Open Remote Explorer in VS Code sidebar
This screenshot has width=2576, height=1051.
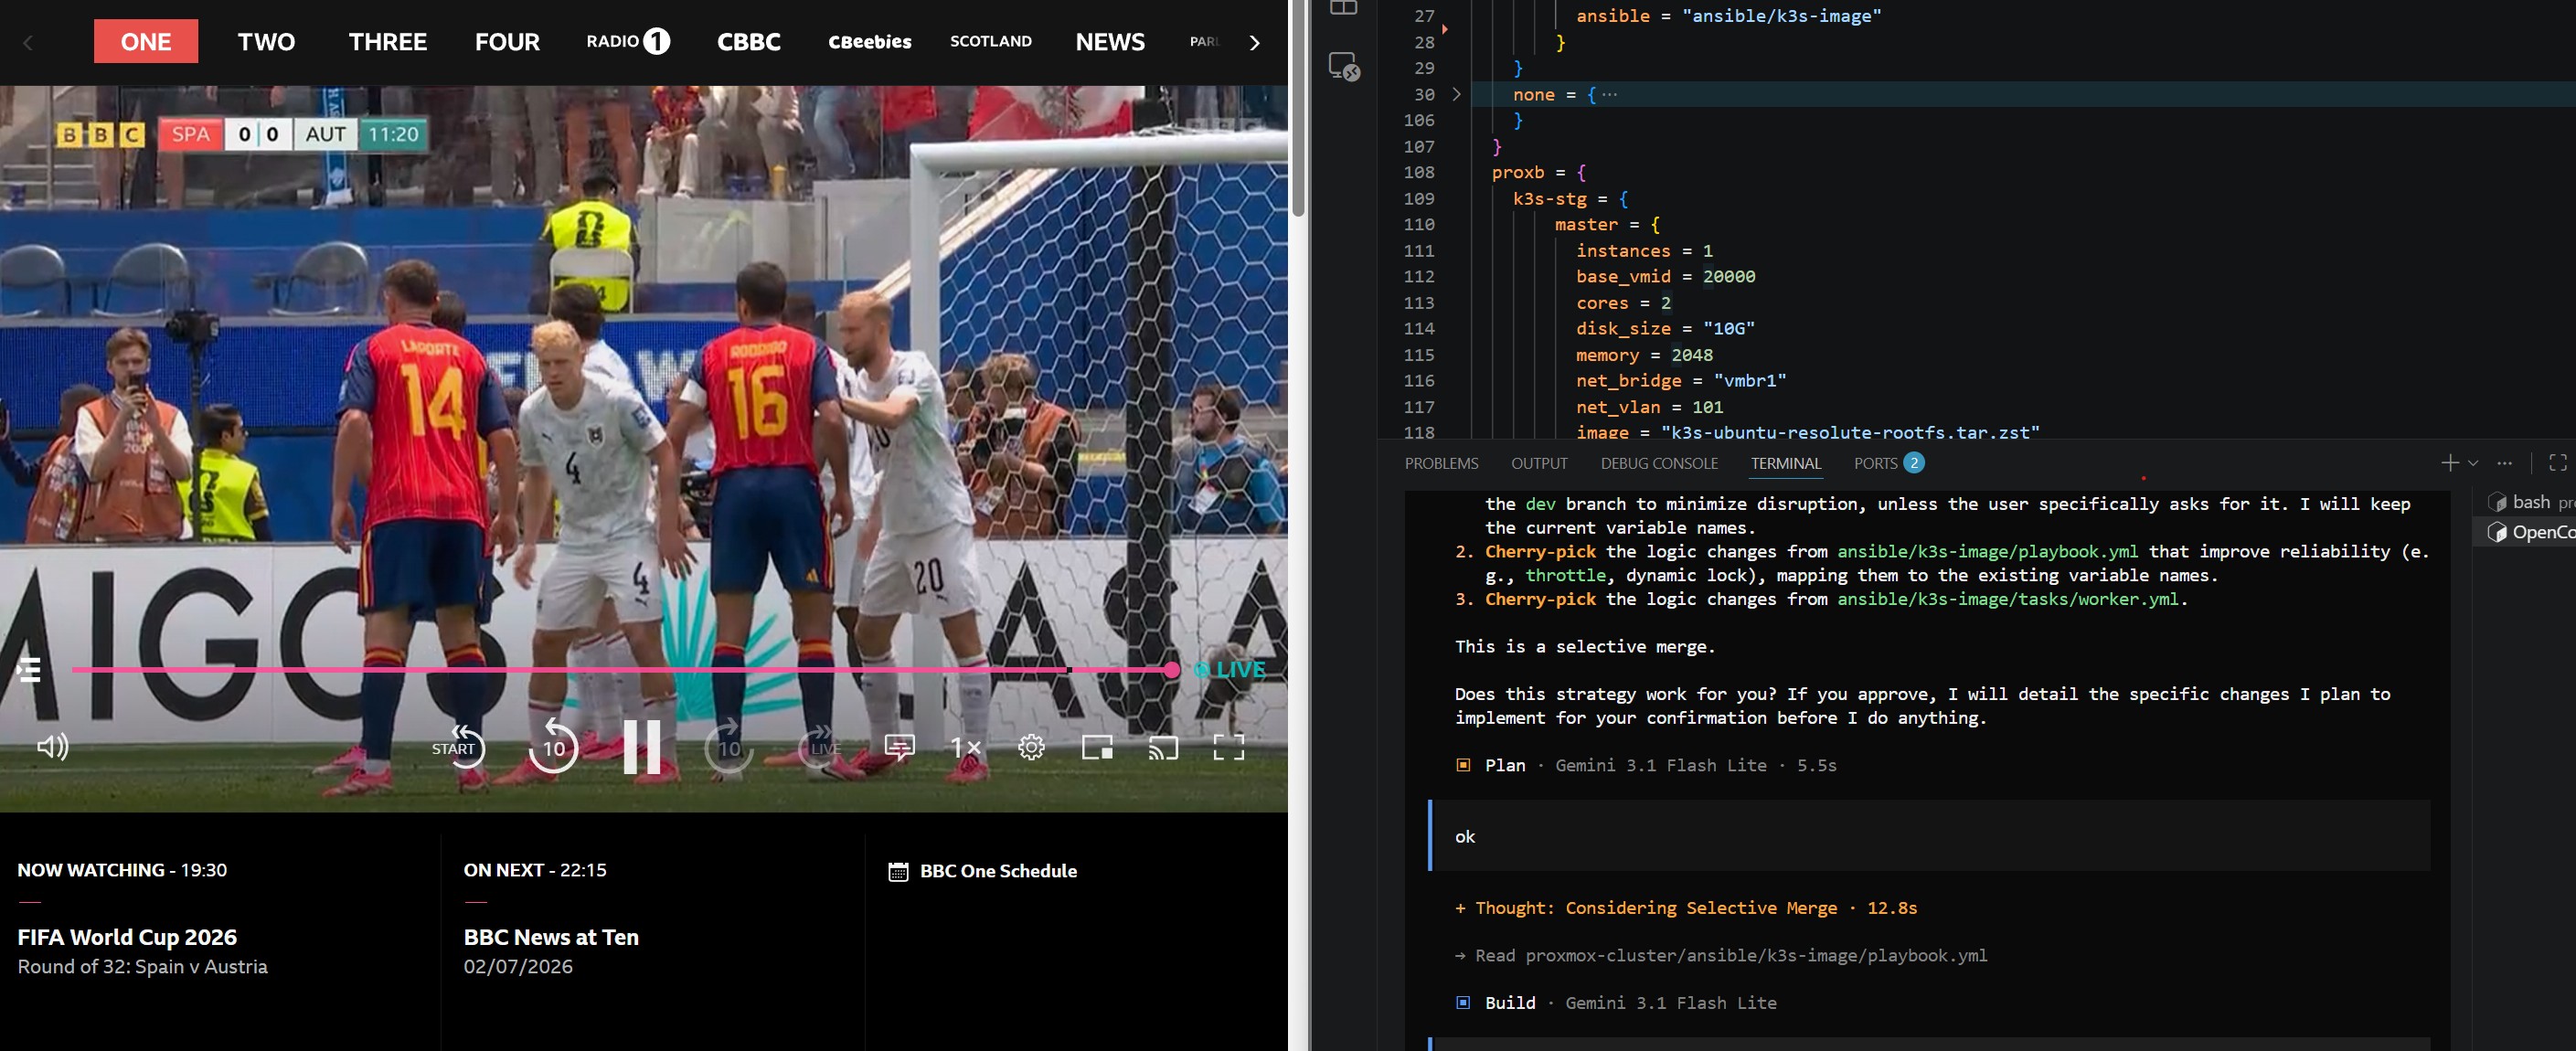click(x=1344, y=67)
